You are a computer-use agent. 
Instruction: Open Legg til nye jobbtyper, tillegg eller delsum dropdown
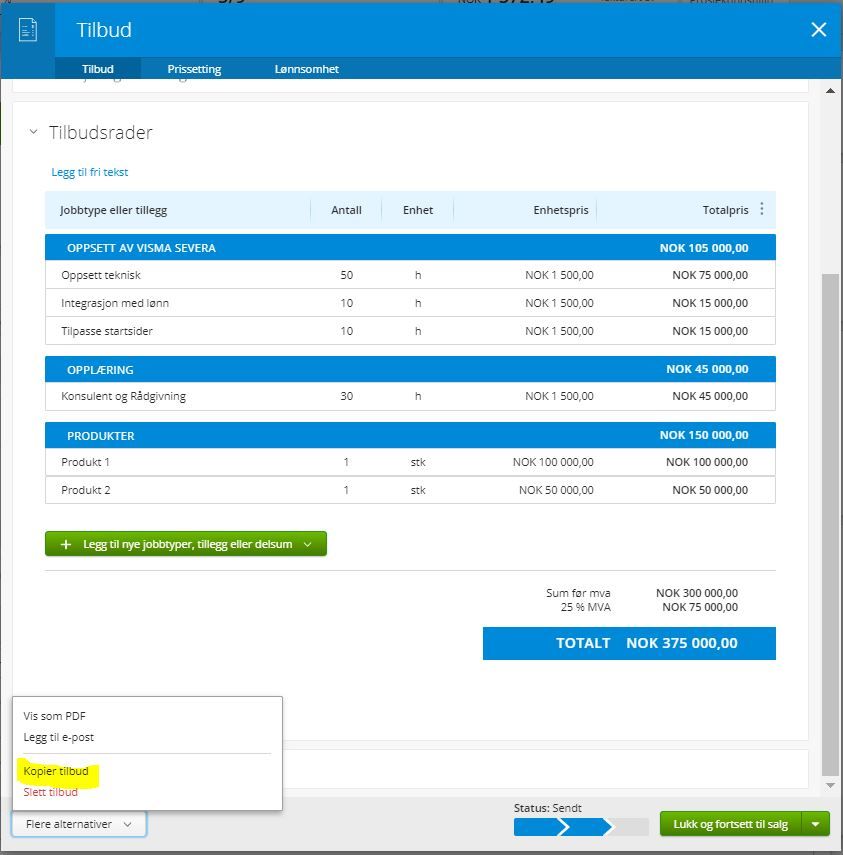pos(186,544)
